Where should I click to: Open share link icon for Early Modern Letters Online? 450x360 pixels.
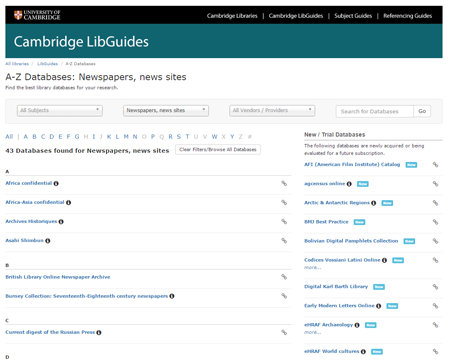pyautogui.click(x=435, y=305)
